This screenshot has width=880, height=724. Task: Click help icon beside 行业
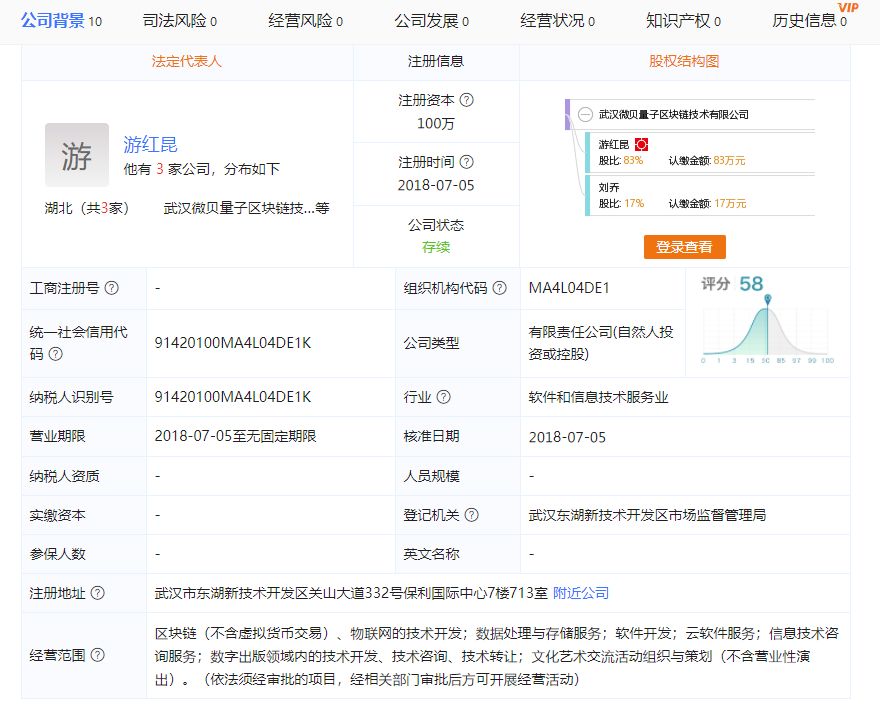pos(443,397)
